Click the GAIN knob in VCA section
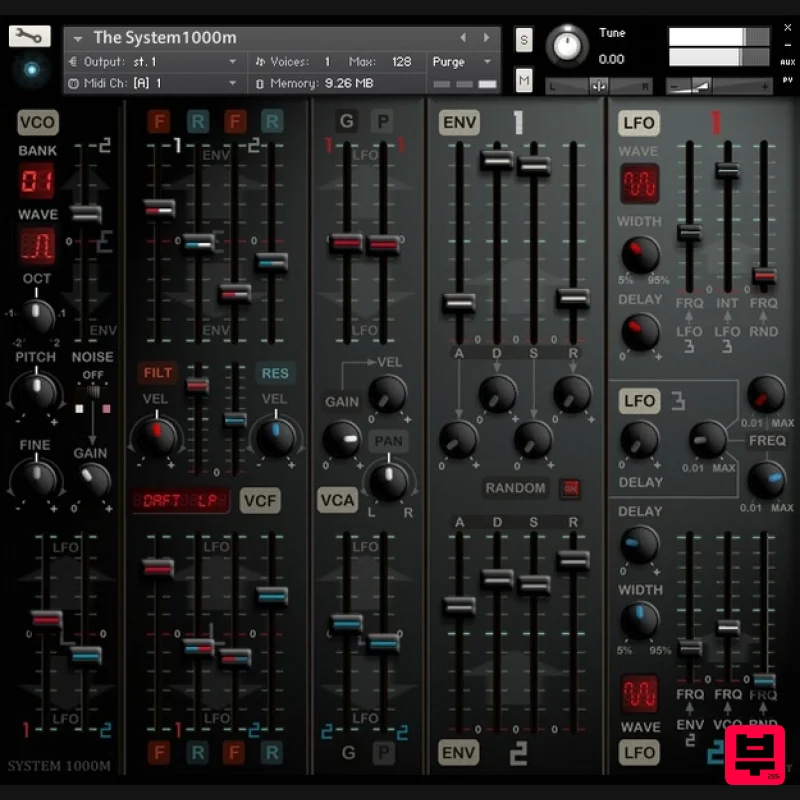This screenshot has height=800, width=800. coord(342,439)
